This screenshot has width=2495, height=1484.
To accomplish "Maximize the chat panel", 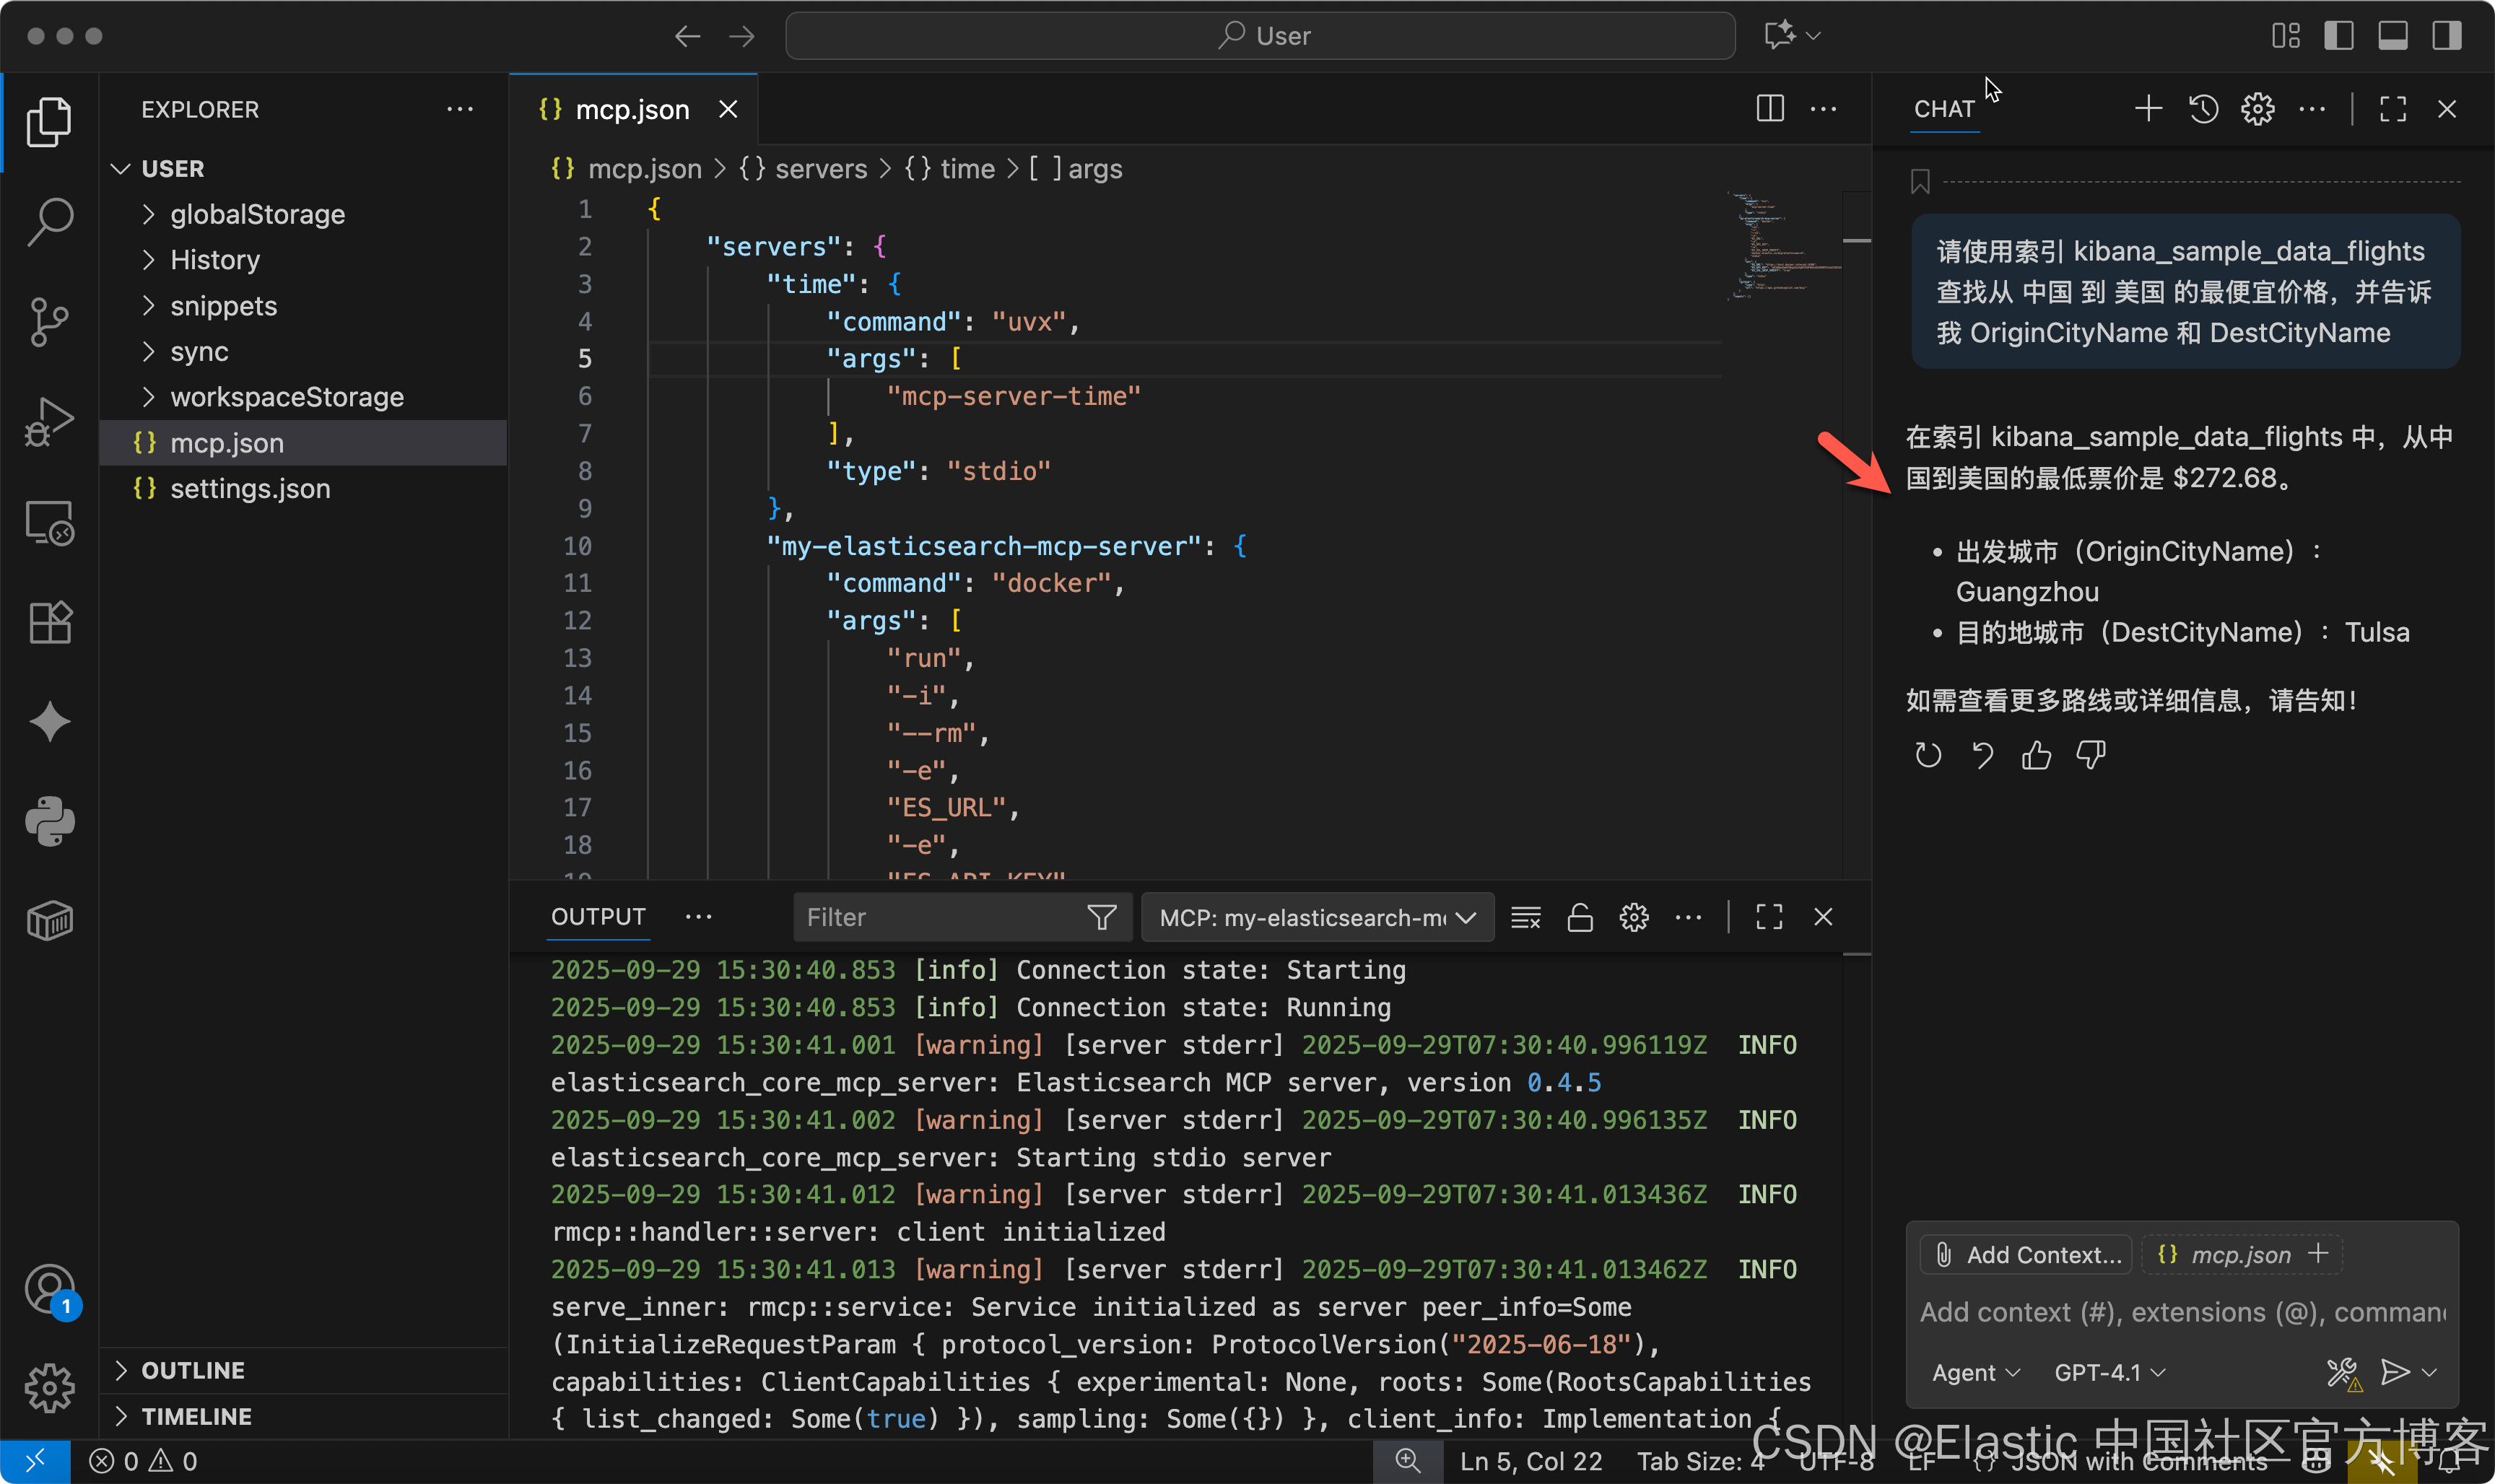I will click(2392, 109).
